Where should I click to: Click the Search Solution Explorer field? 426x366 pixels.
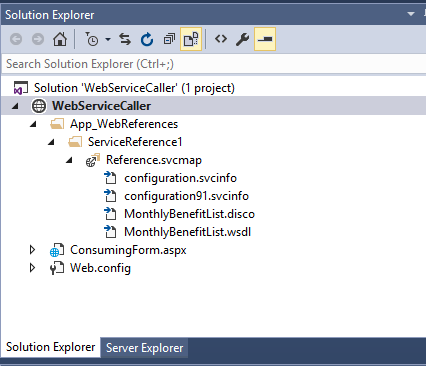pyautogui.click(x=213, y=64)
